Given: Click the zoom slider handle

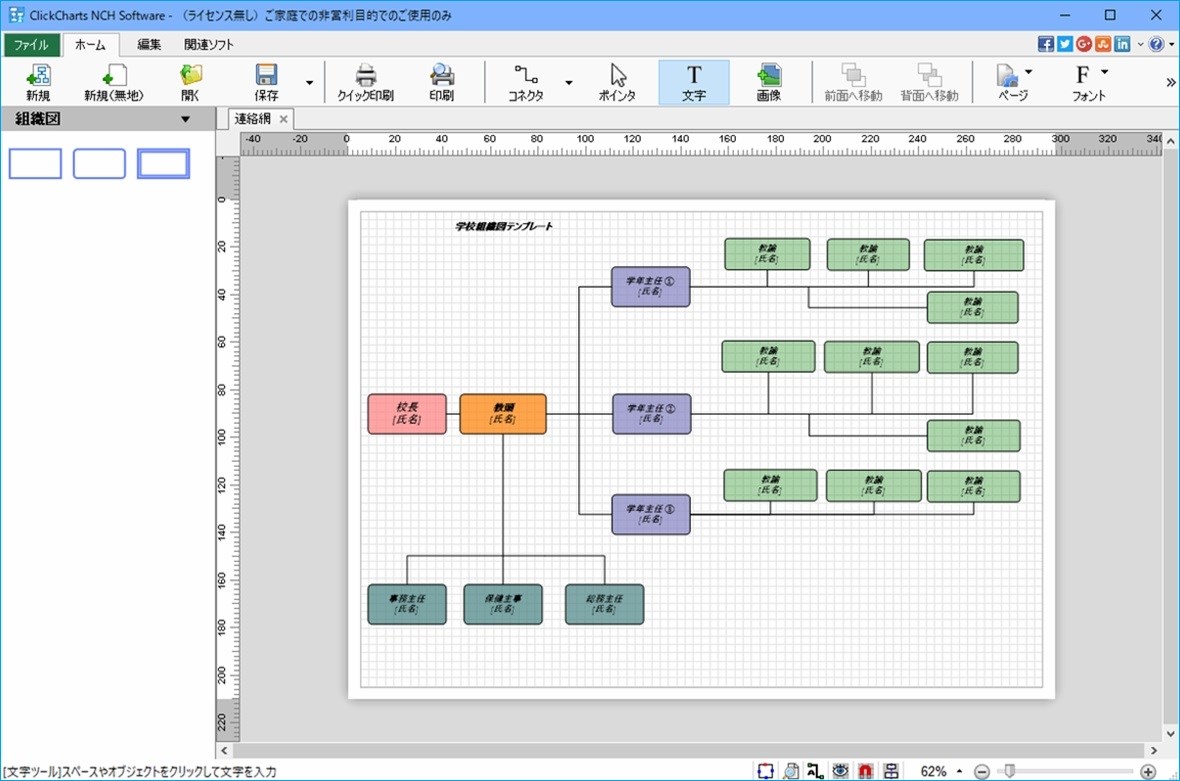Looking at the screenshot, I should coord(1009,770).
